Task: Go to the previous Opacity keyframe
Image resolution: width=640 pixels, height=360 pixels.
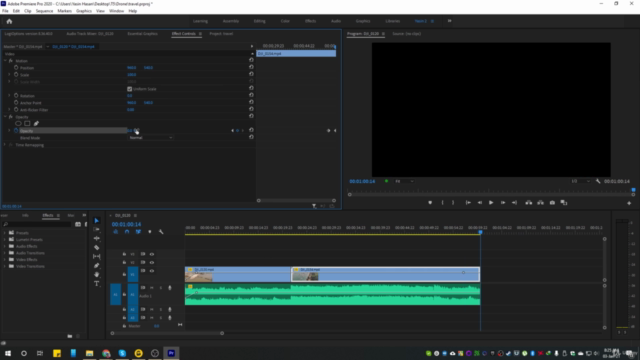Action: (232, 131)
